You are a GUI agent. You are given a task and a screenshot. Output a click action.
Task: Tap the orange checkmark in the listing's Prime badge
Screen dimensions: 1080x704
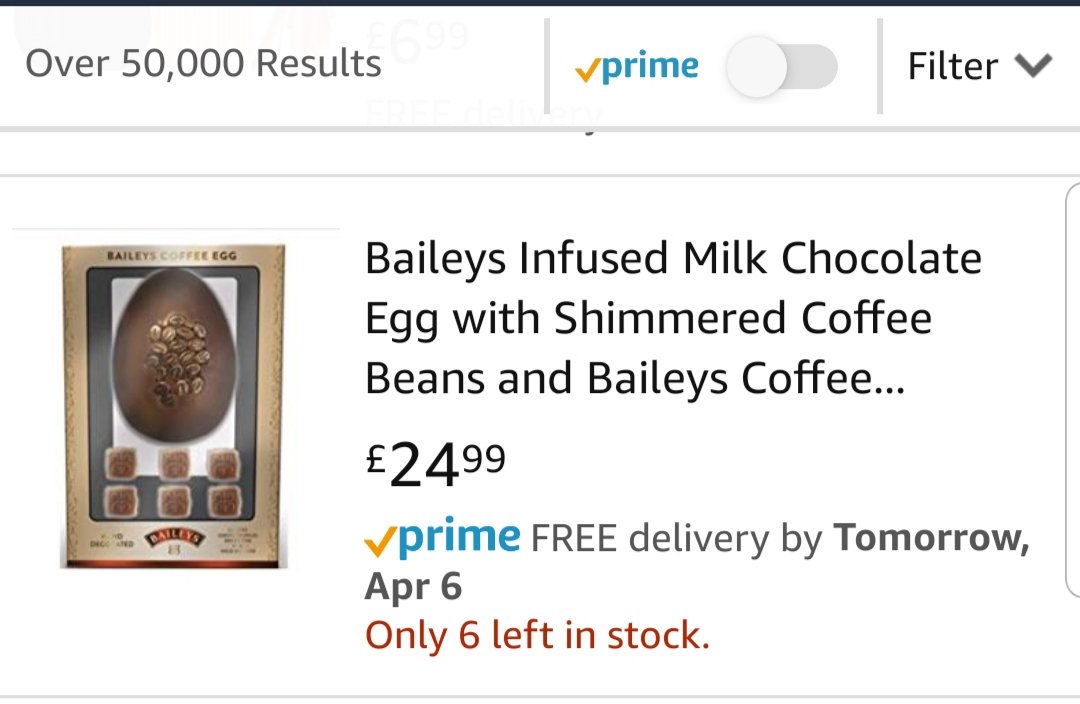point(380,541)
